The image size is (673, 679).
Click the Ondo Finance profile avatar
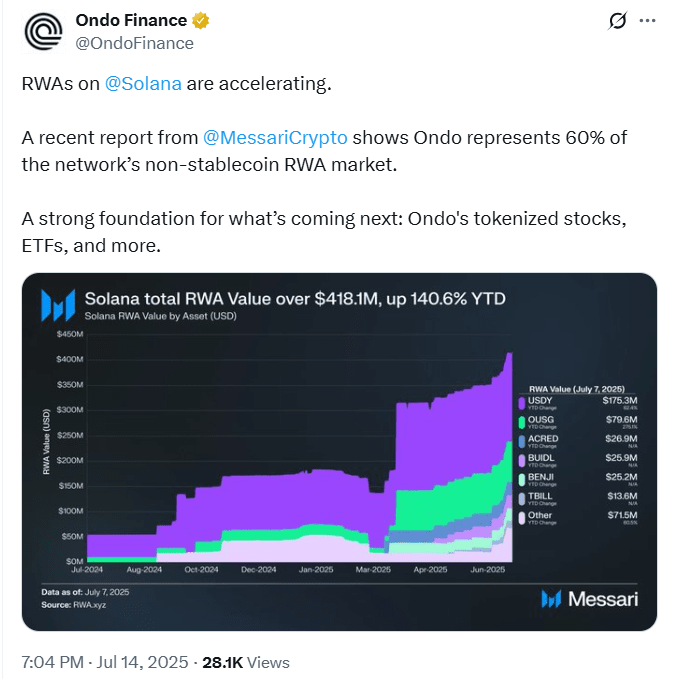pyautogui.click(x=44, y=31)
